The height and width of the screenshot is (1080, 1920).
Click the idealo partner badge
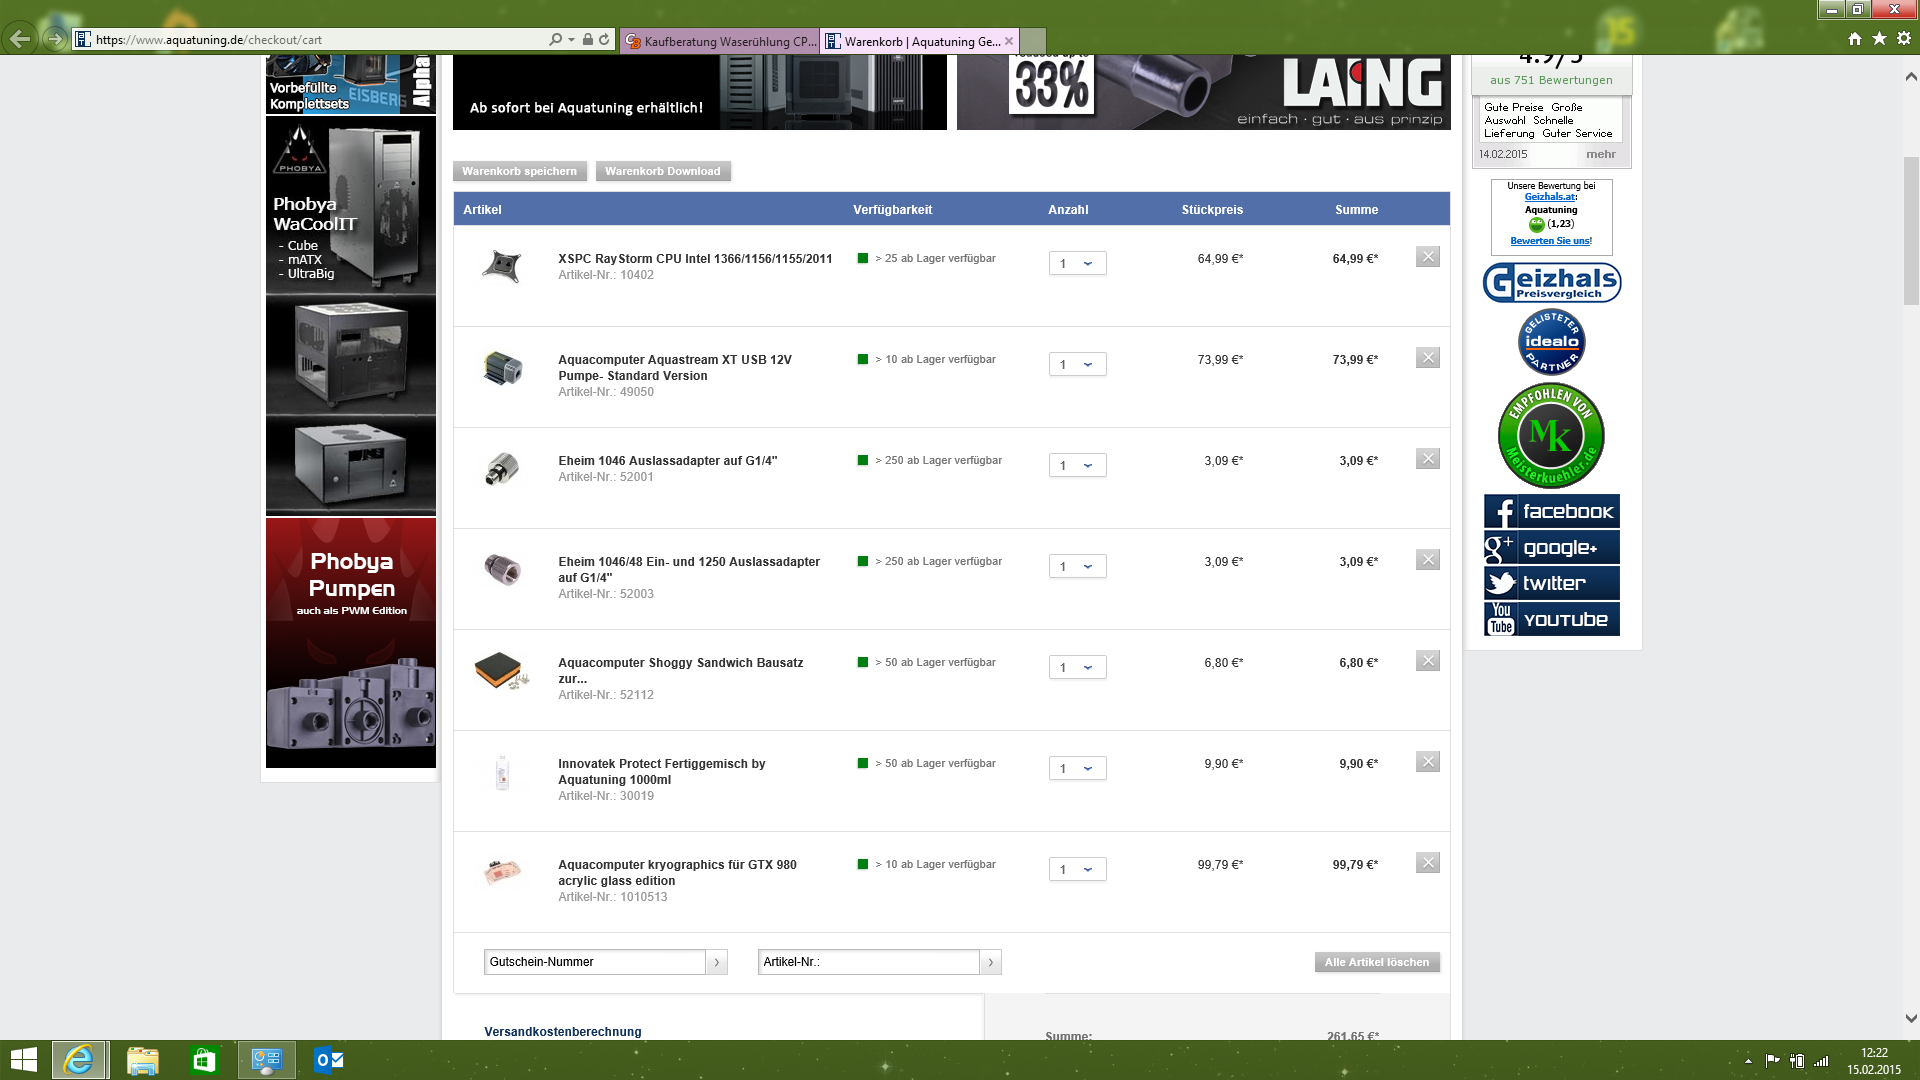(1551, 342)
